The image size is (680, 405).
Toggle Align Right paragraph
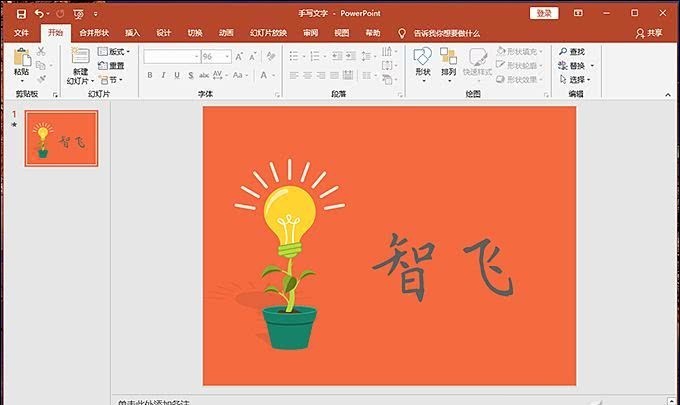pyautogui.click(x=321, y=75)
